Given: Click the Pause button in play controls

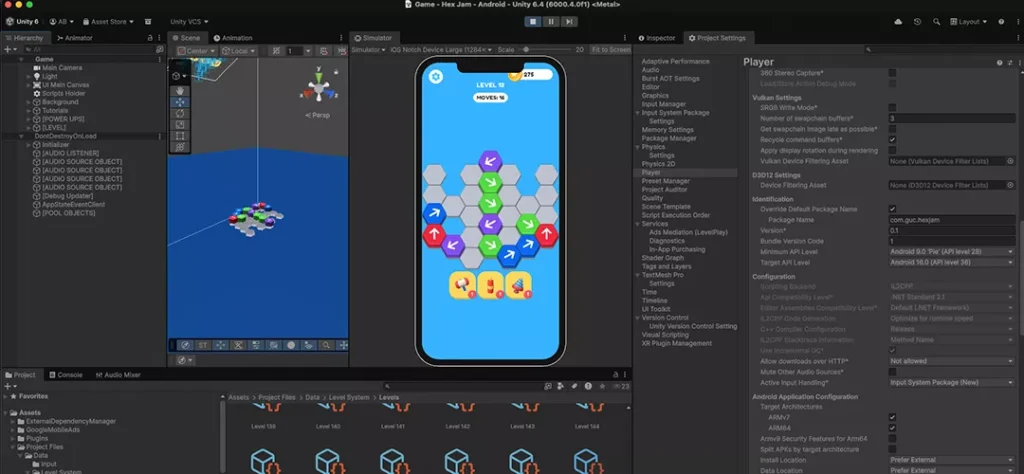Looking at the screenshot, I should 551,22.
